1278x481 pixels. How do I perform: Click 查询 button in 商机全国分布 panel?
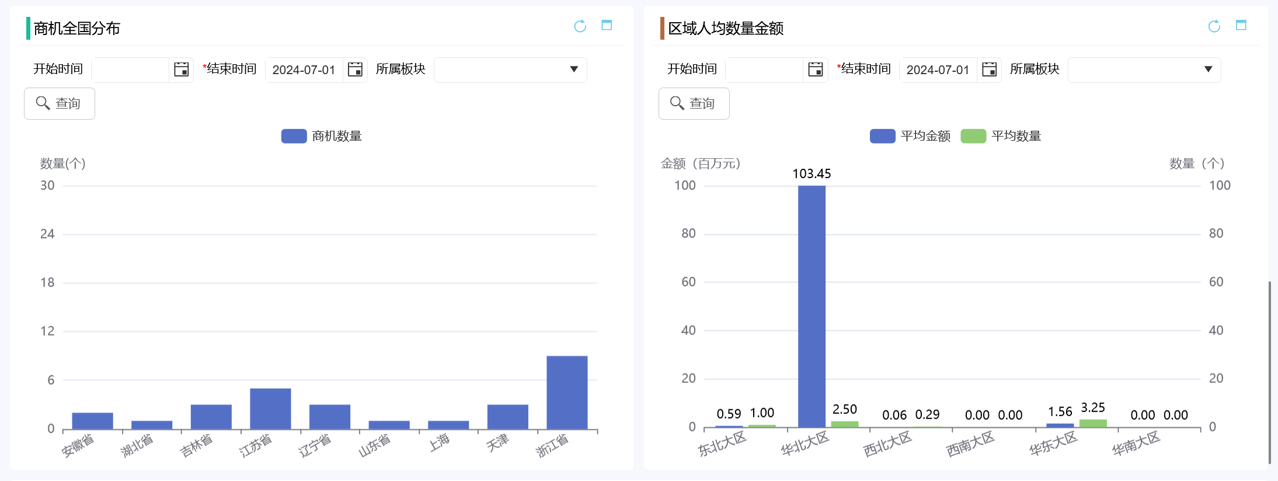tap(59, 103)
